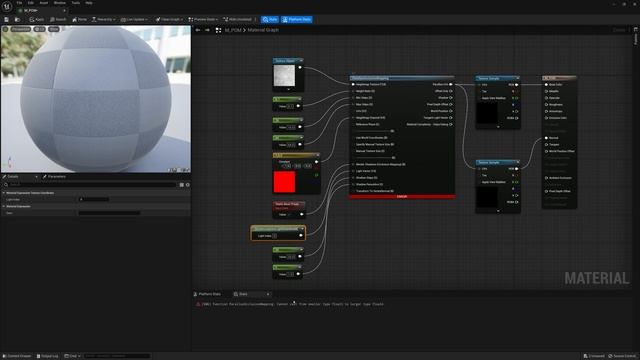Open the Asset menu
The height and width of the screenshot is (360, 640).
click(x=44, y=3)
